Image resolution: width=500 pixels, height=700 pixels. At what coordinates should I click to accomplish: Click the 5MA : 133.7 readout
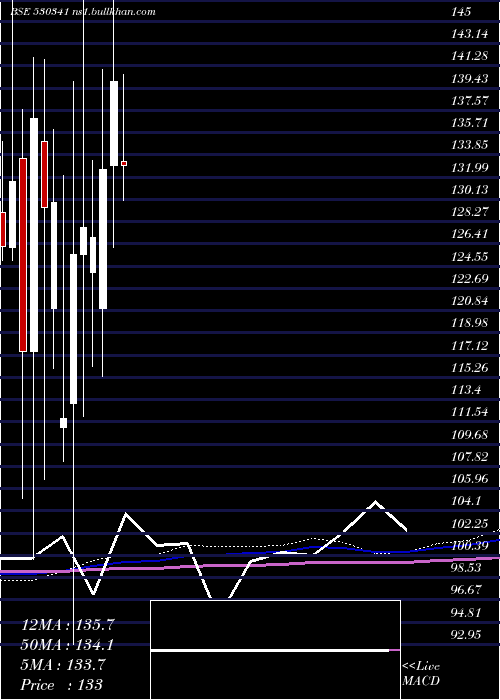pos(63,665)
